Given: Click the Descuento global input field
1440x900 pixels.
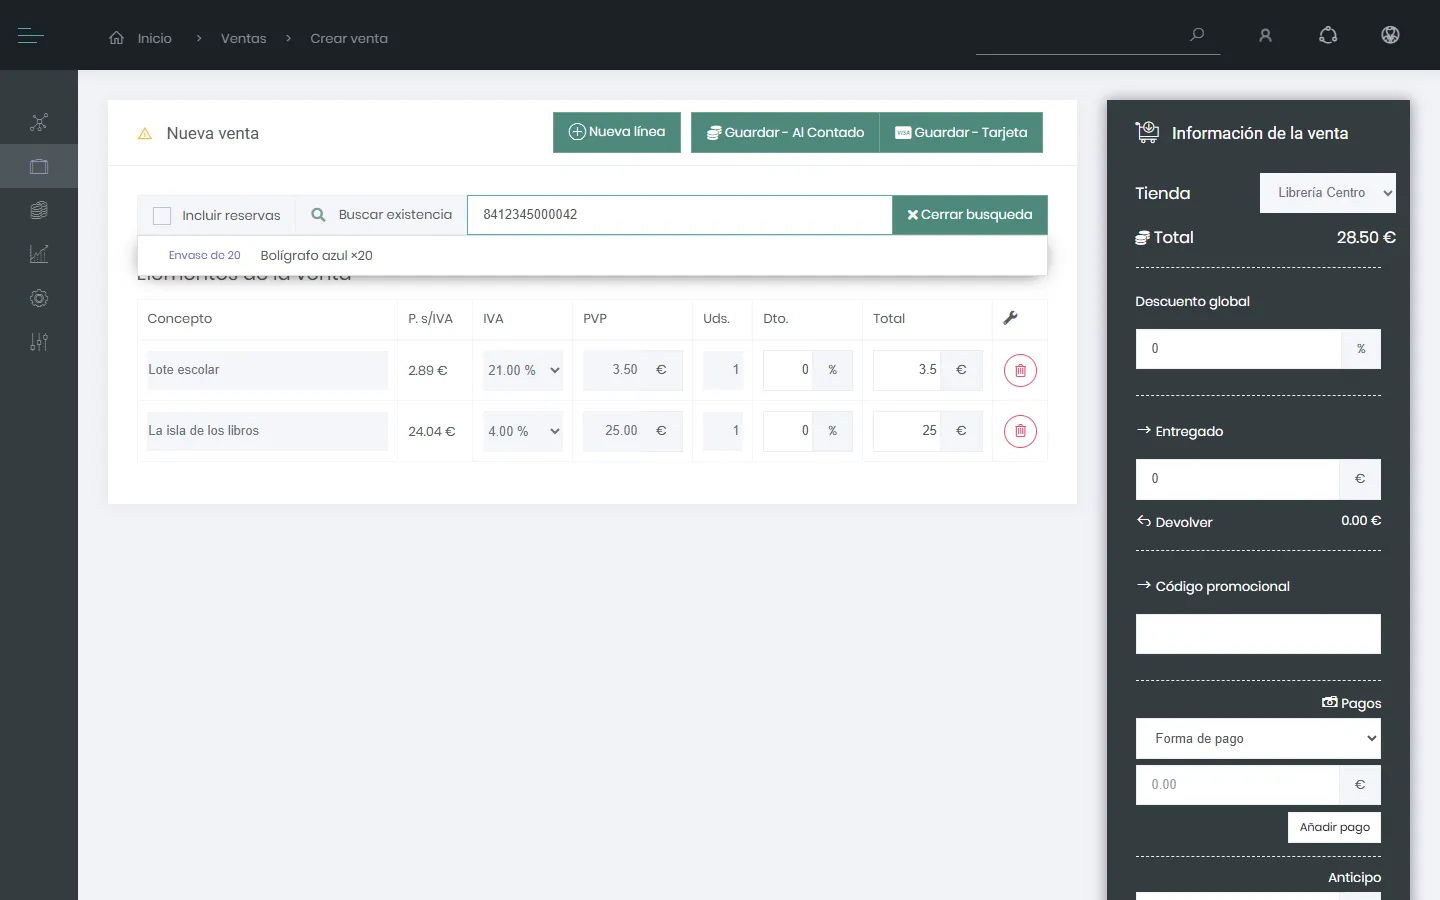Looking at the screenshot, I should 1238,349.
